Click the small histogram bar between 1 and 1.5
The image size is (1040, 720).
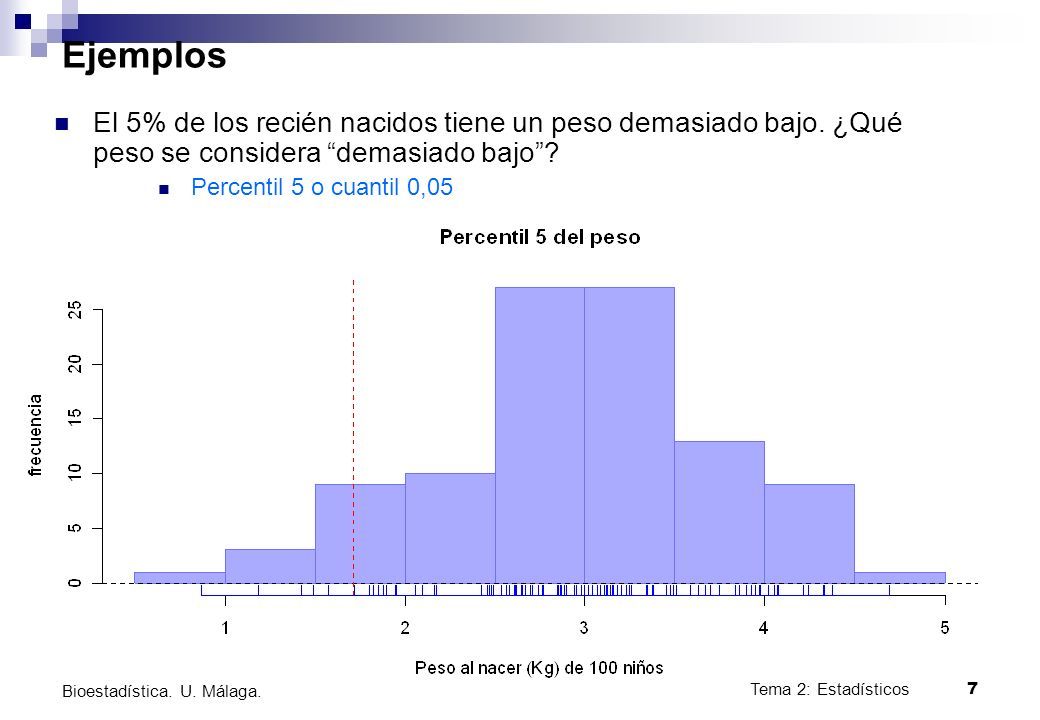[270, 566]
